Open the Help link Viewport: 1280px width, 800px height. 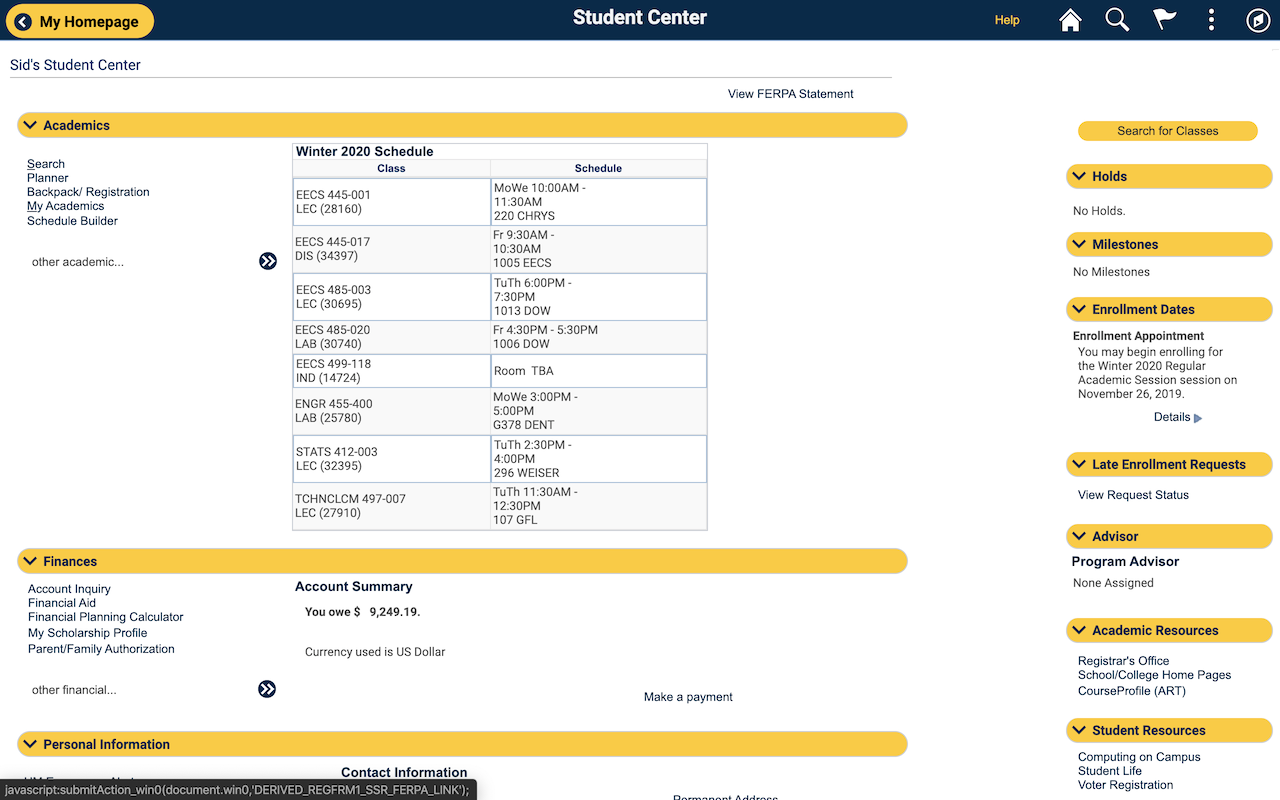(1007, 20)
